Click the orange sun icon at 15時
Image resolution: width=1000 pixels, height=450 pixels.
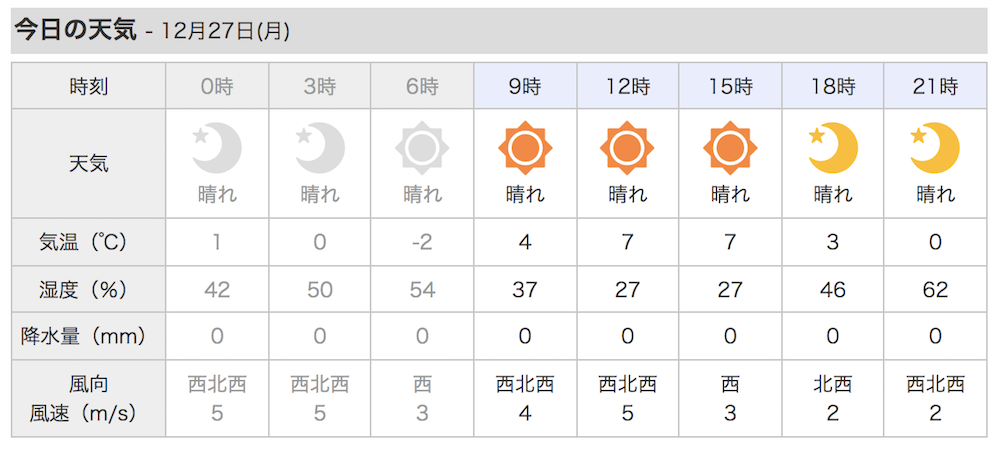tap(730, 149)
